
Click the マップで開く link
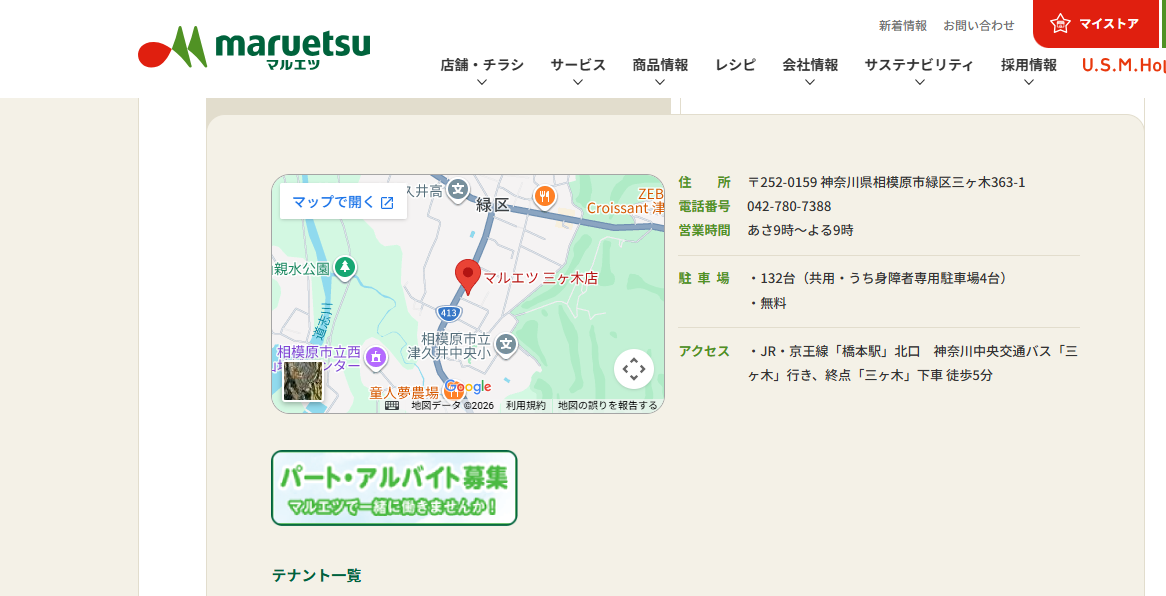click(x=343, y=202)
